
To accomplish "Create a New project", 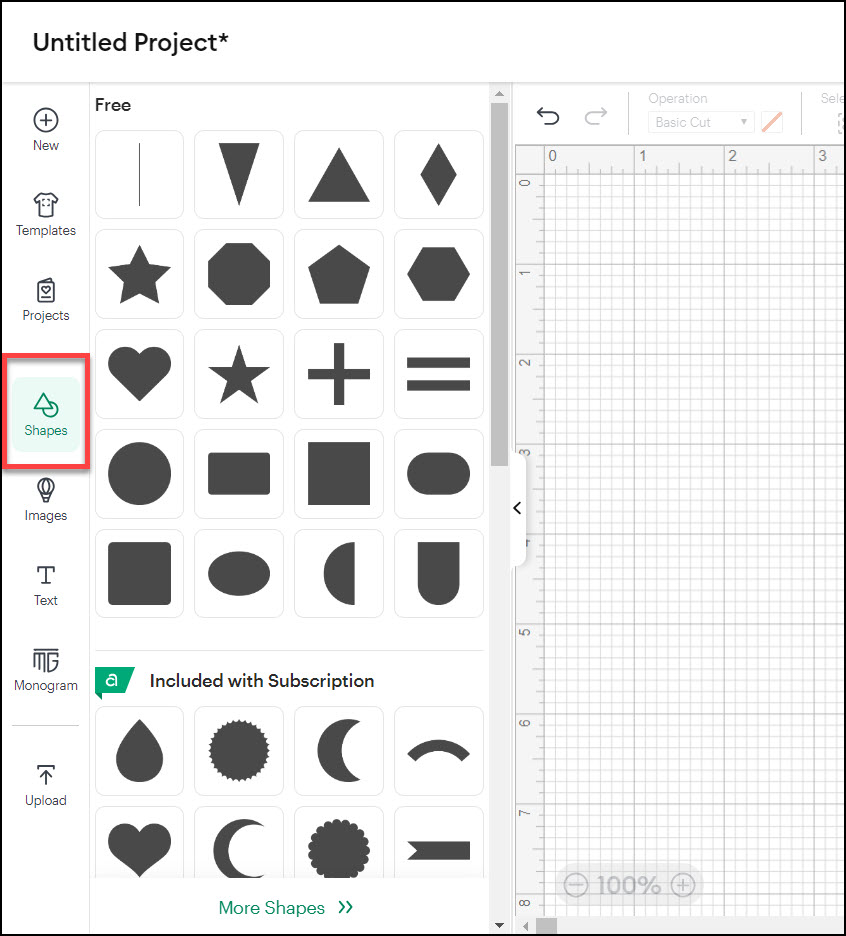I will tap(45, 128).
